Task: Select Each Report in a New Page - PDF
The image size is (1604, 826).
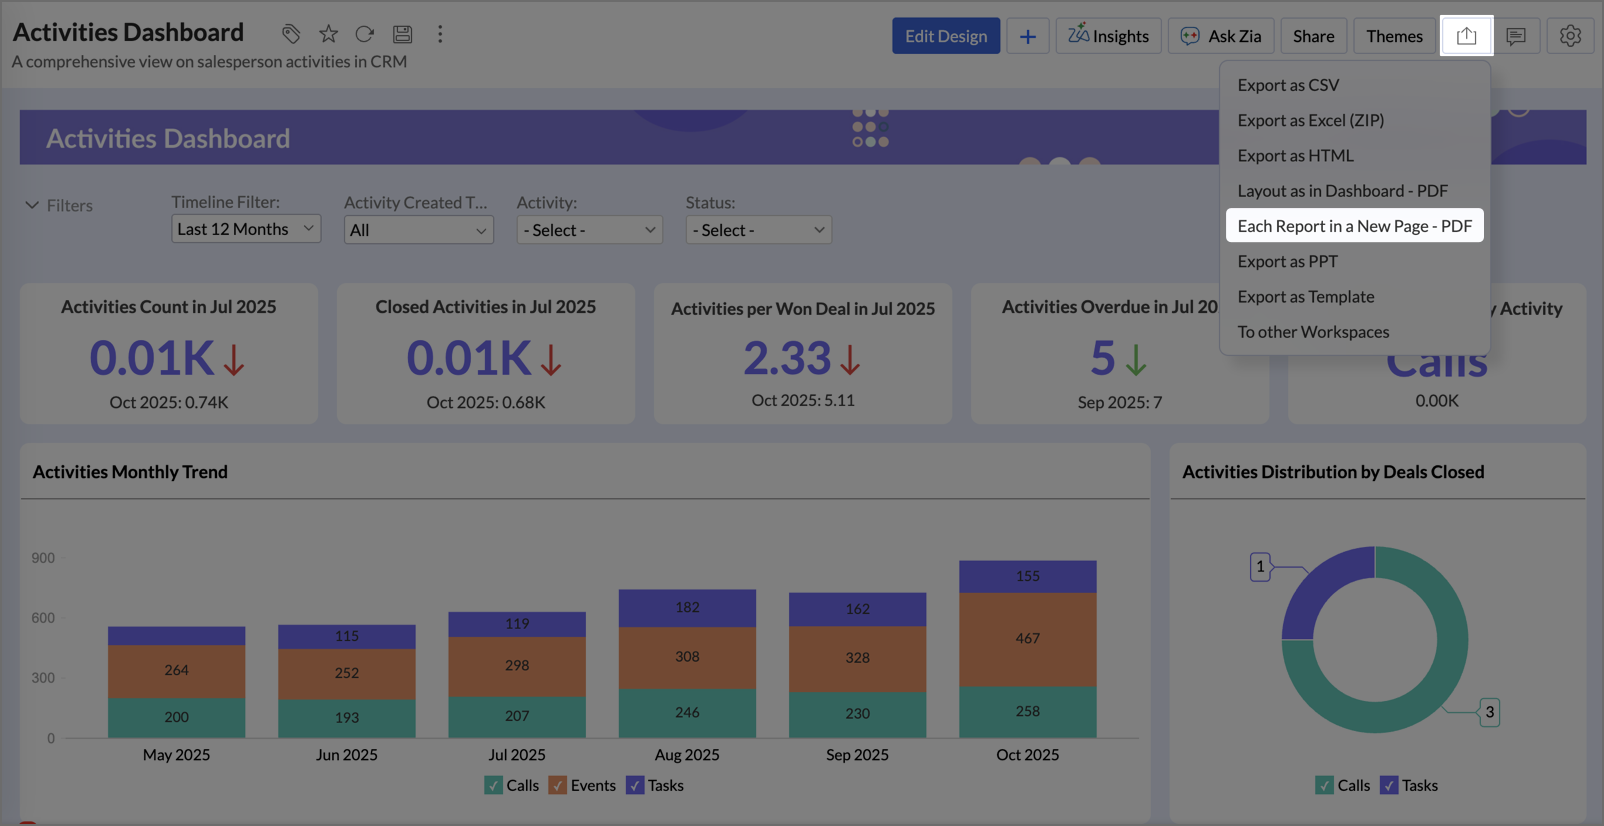Action: (1354, 226)
